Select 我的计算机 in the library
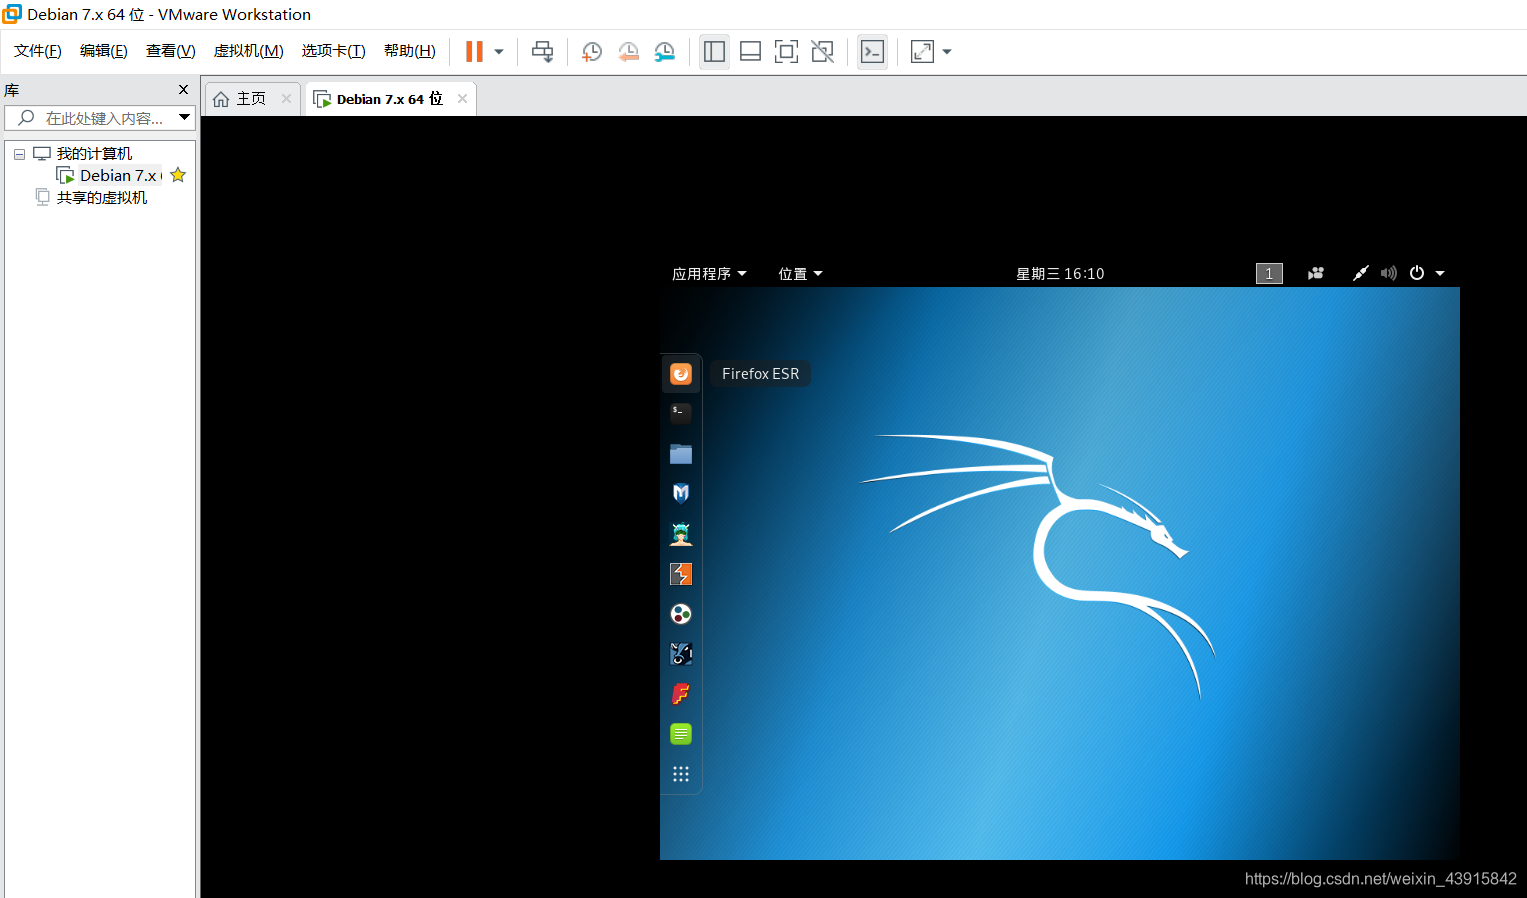The height and width of the screenshot is (898, 1527). (94, 154)
